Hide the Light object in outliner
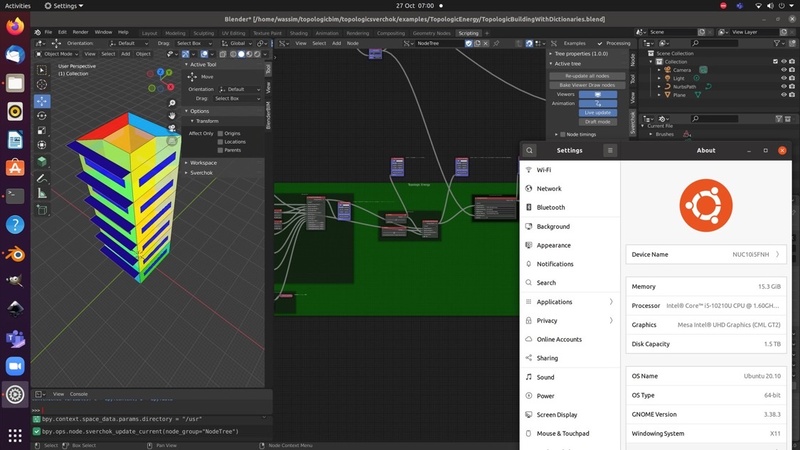Screen dimensions: 800x450 784,78
